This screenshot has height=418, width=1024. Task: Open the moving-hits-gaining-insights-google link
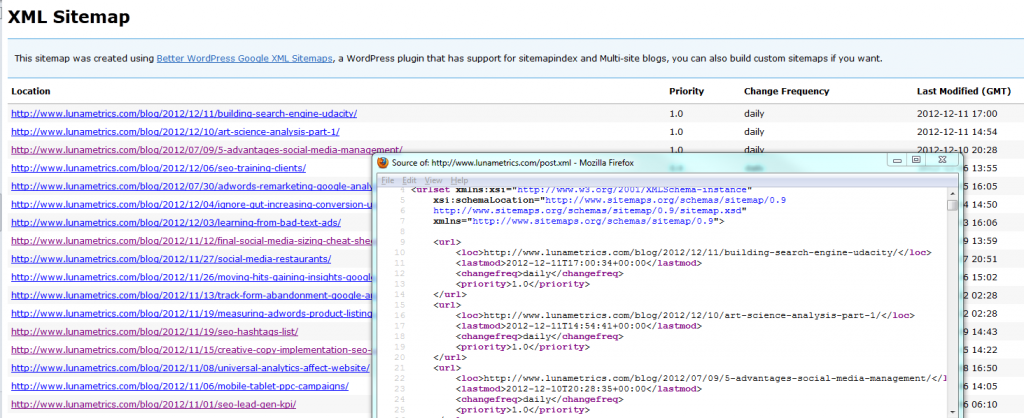pos(192,277)
